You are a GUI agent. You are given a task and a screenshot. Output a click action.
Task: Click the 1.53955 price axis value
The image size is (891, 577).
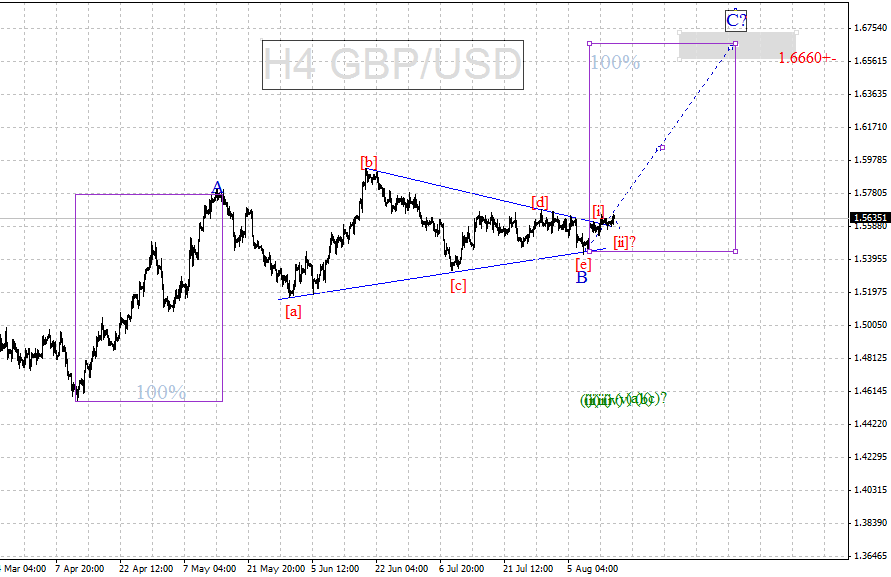871,259
